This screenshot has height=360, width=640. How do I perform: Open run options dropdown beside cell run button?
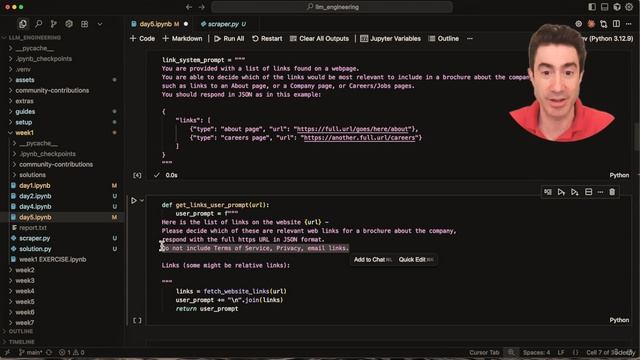tap(142, 200)
